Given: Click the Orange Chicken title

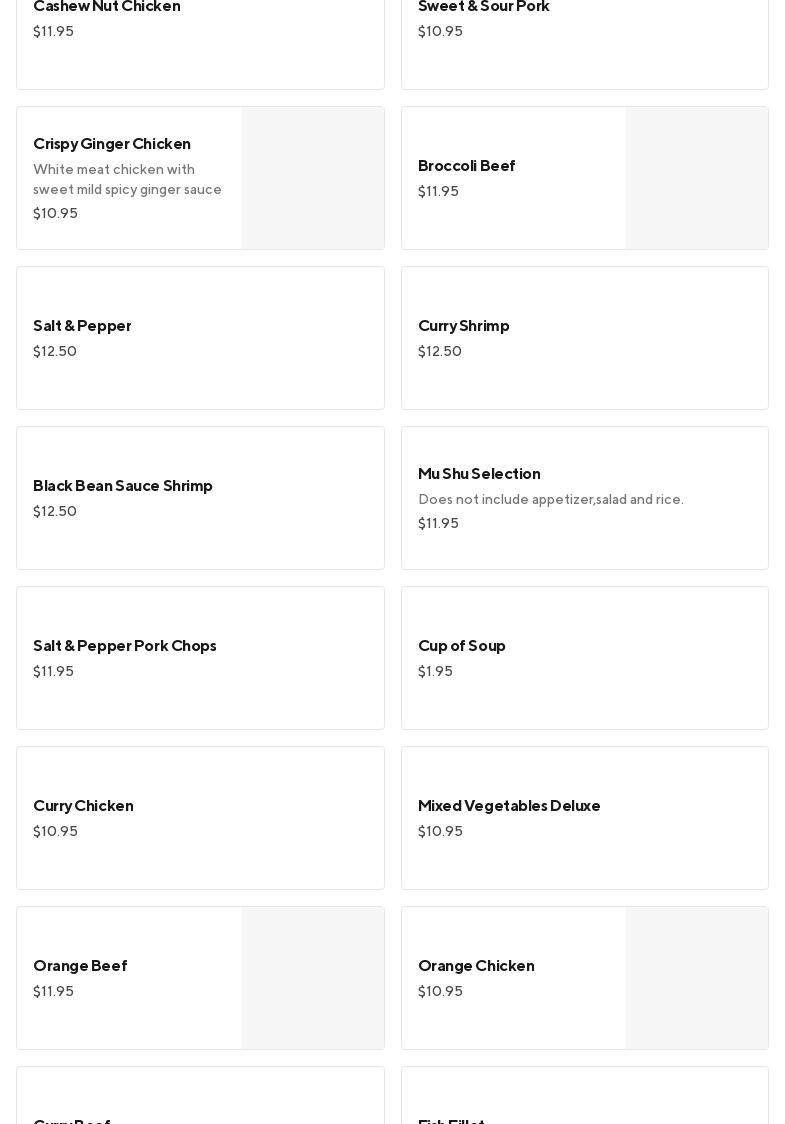Looking at the screenshot, I should click(476, 966).
